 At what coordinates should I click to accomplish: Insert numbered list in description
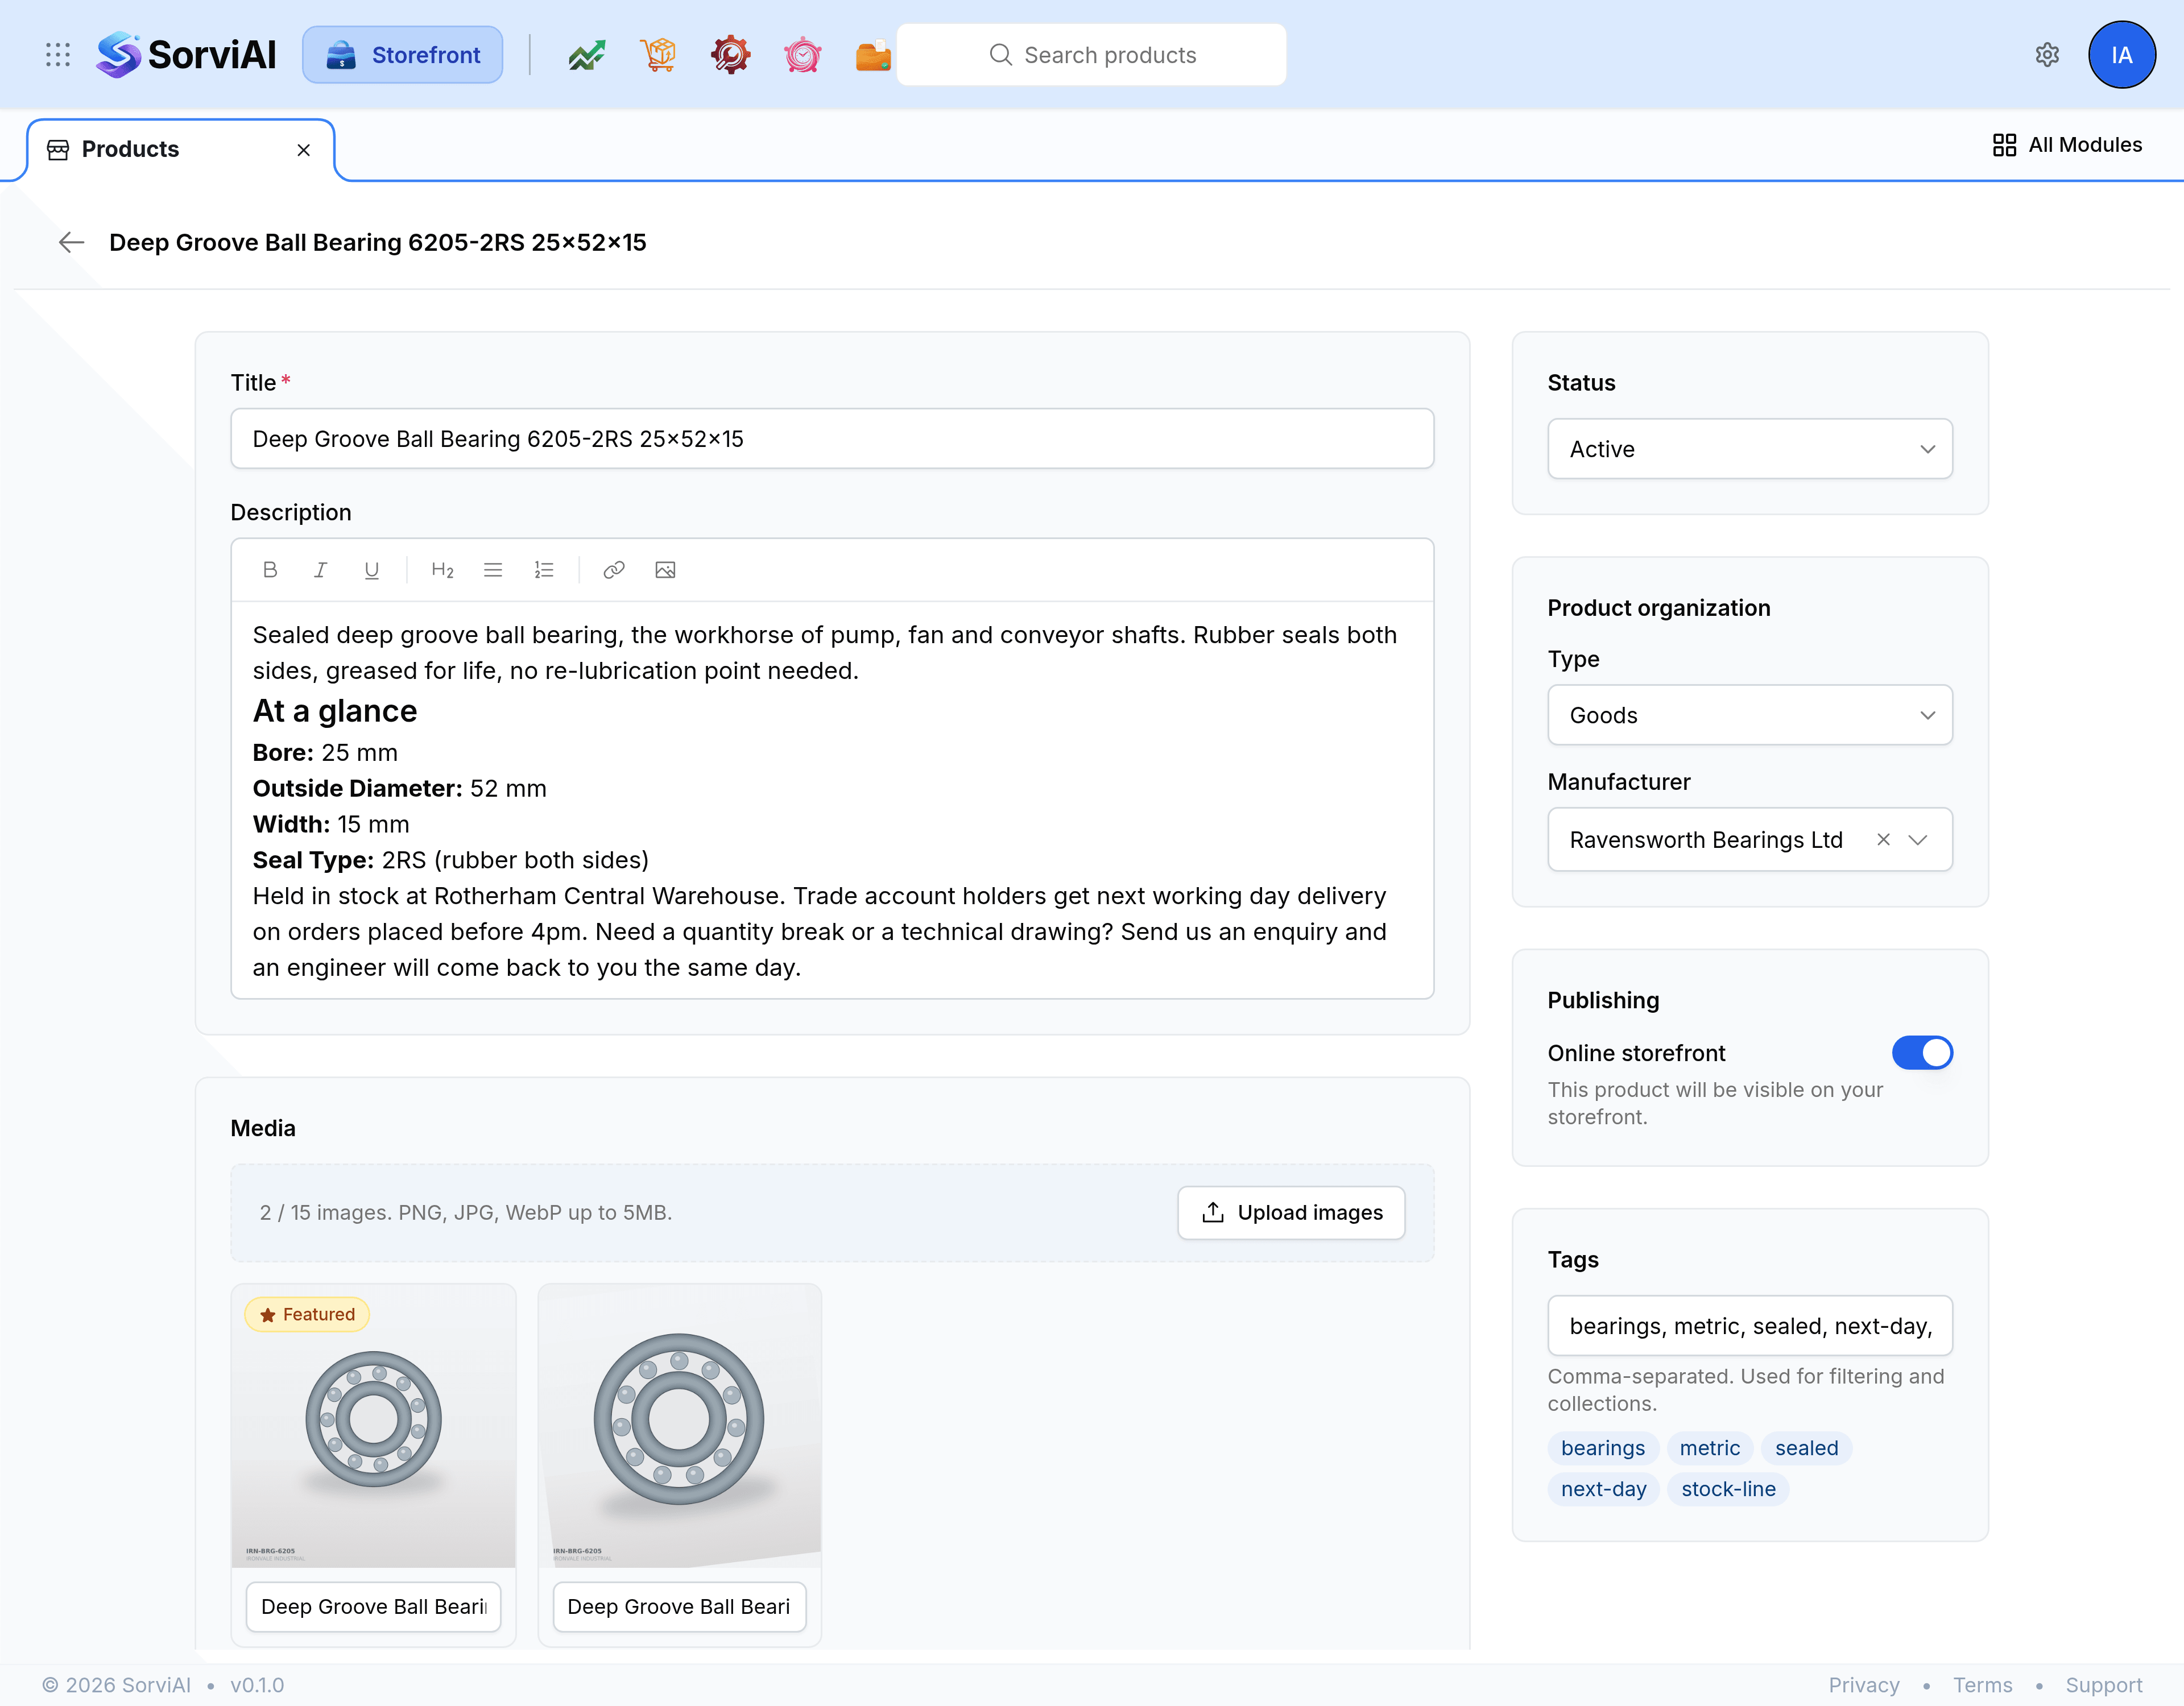click(544, 570)
